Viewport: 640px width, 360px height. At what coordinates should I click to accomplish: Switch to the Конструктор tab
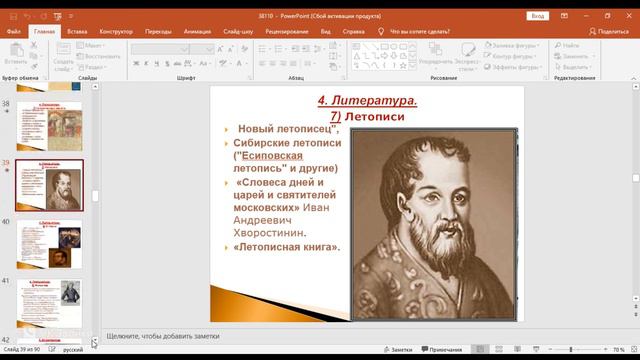(116, 31)
